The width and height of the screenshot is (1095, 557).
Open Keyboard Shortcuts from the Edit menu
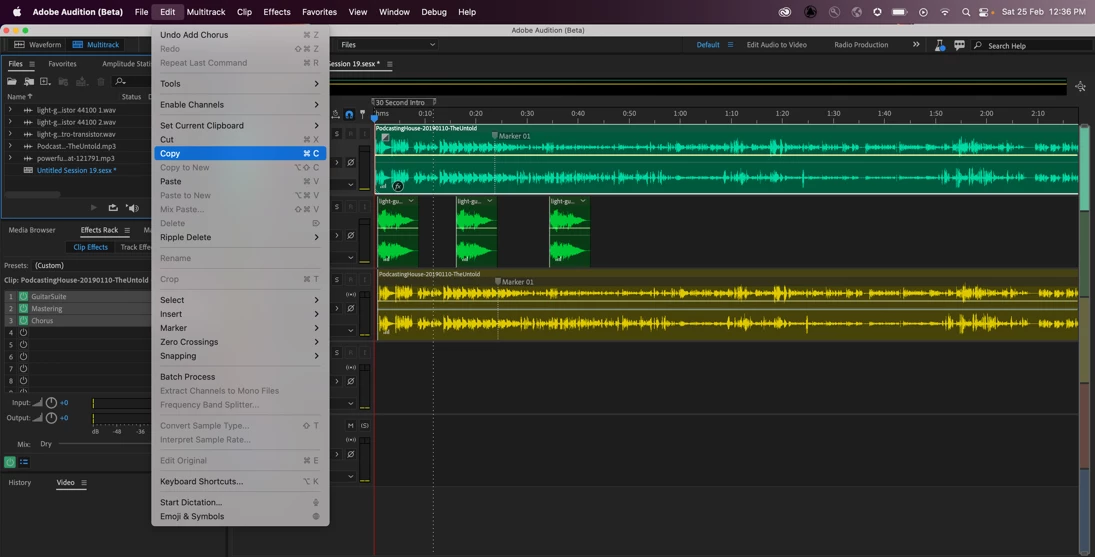(240, 482)
